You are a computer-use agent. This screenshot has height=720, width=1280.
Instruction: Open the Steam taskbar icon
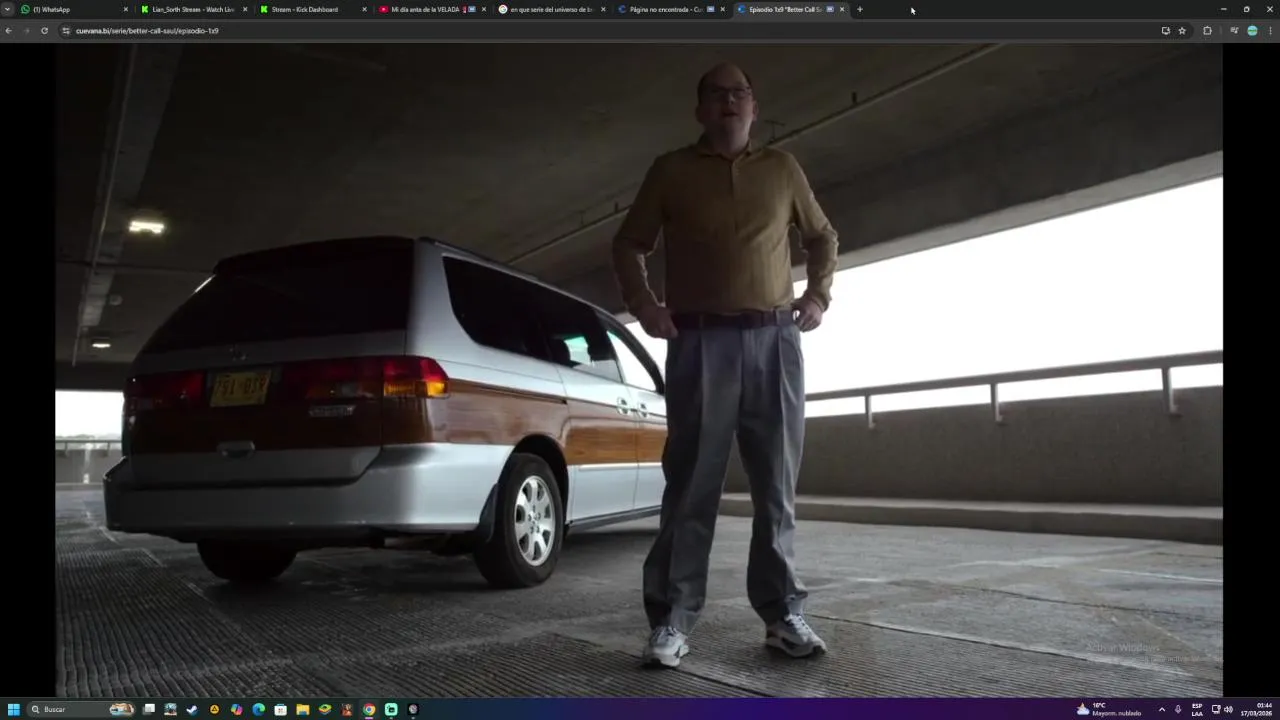[192, 709]
